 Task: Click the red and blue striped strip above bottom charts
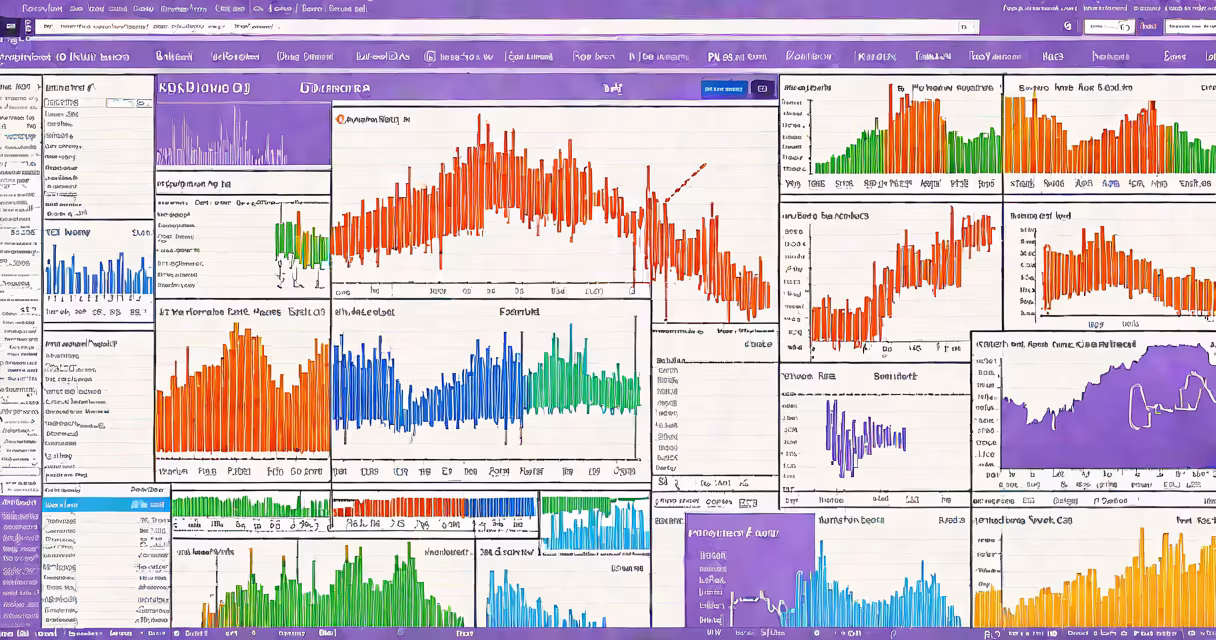coord(434,507)
